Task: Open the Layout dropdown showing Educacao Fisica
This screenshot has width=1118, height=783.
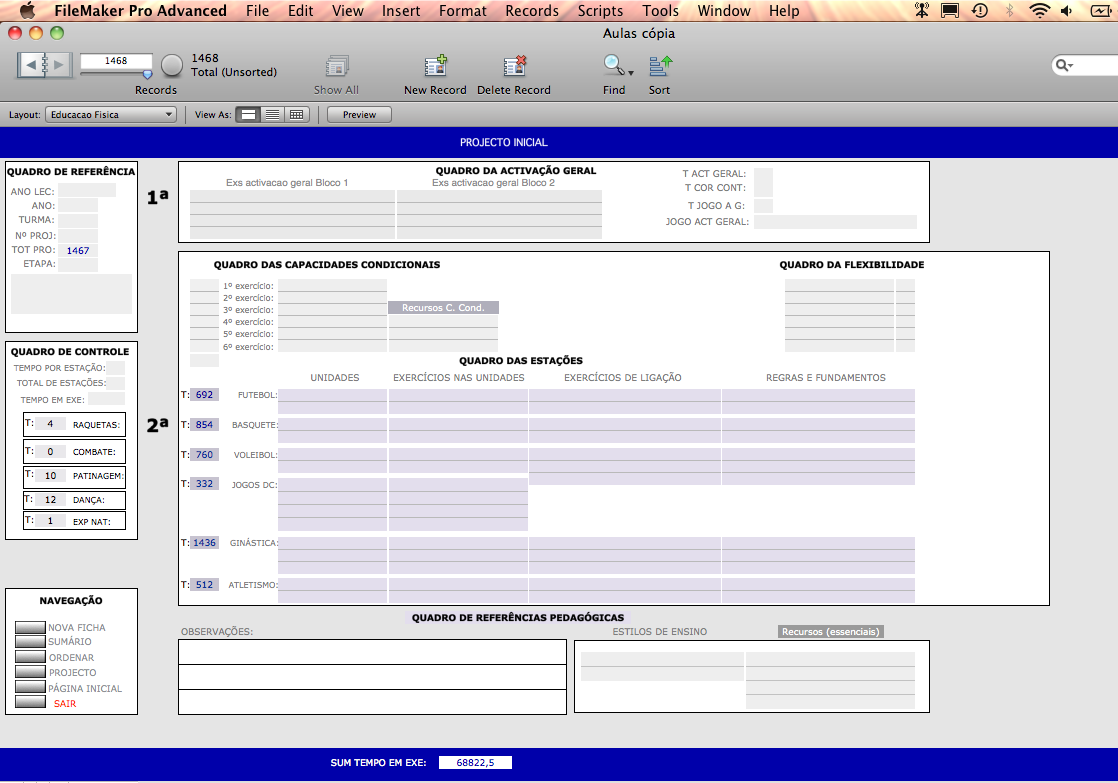Action: coord(110,115)
